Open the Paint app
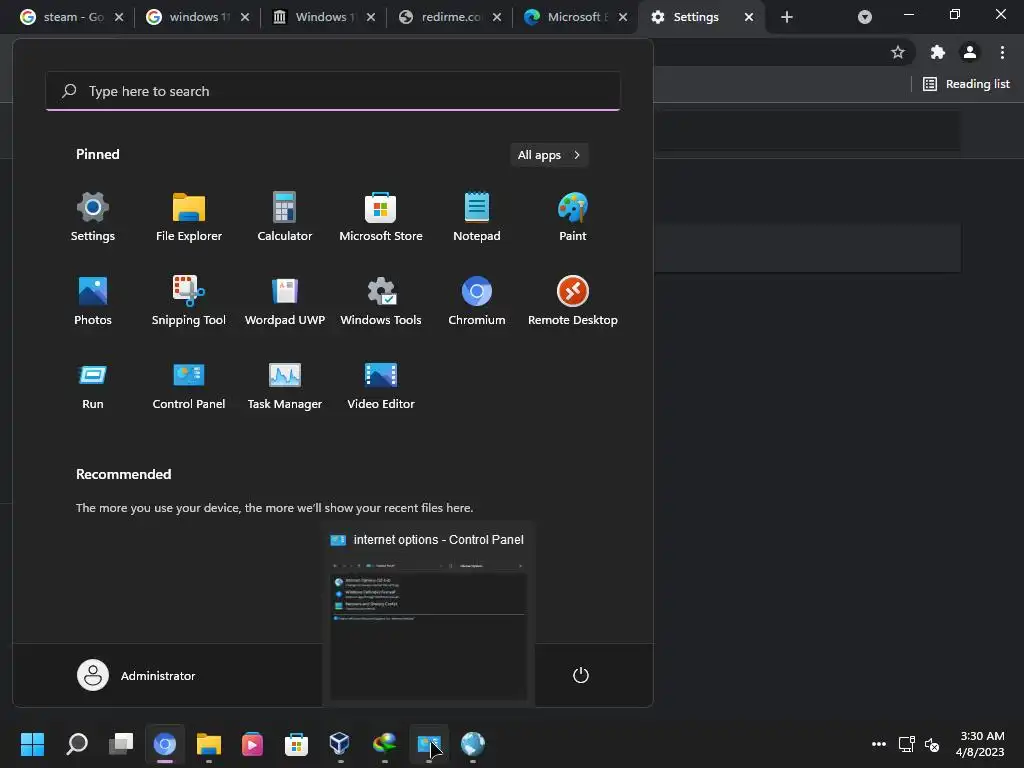1024x768 pixels. [573, 217]
